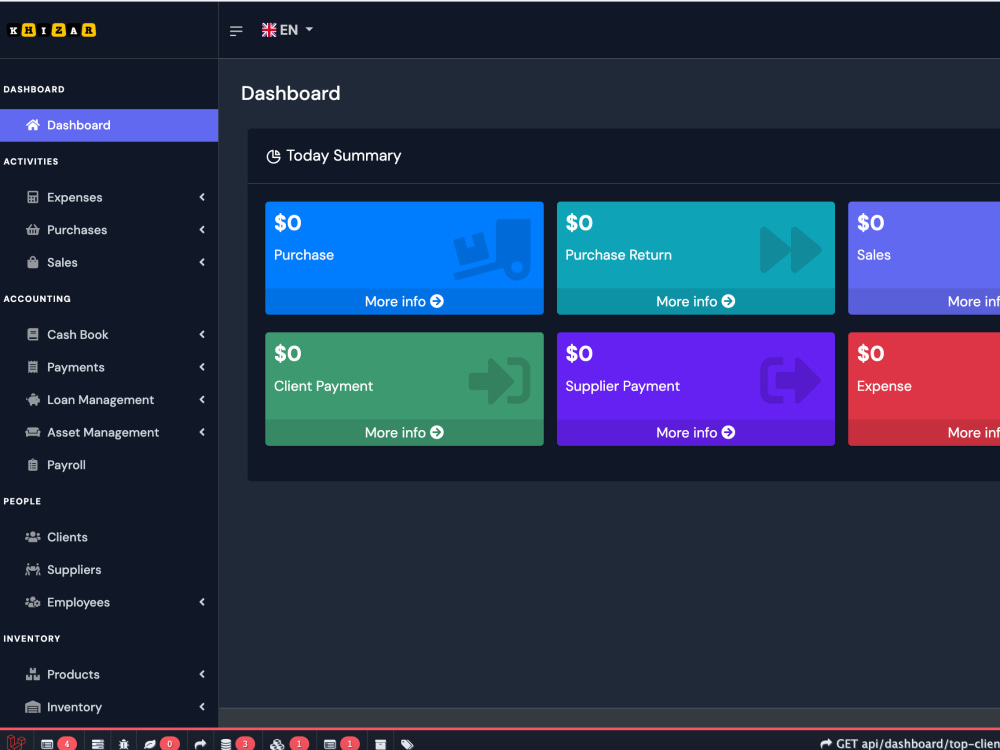
Task: Expand the Payments submenu chevron
Action: pyautogui.click(x=202, y=367)
